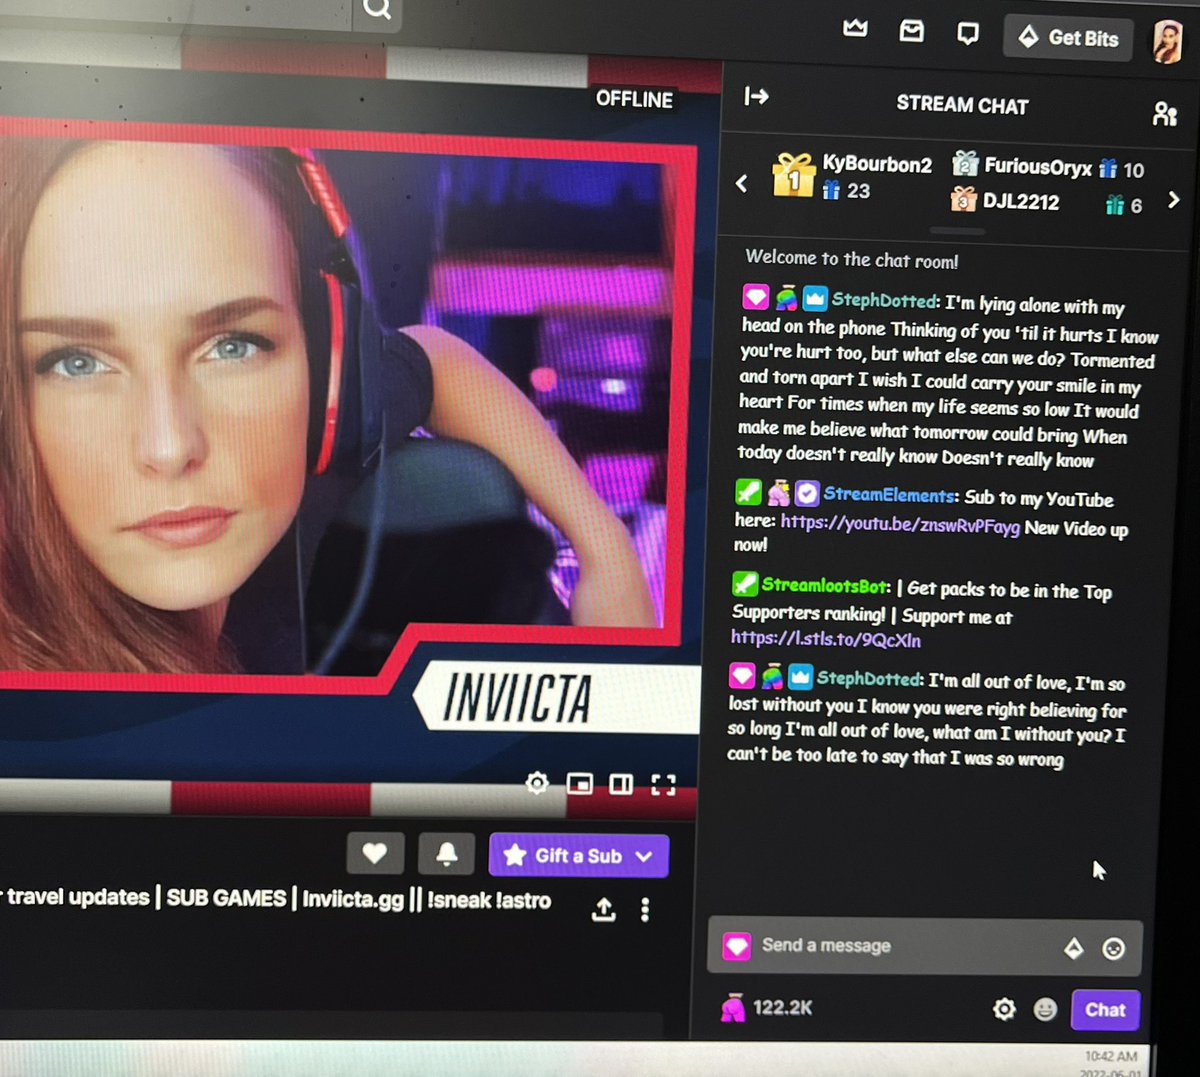
Task: Open Prime Loot crown icon
Action: coord(855,29)
